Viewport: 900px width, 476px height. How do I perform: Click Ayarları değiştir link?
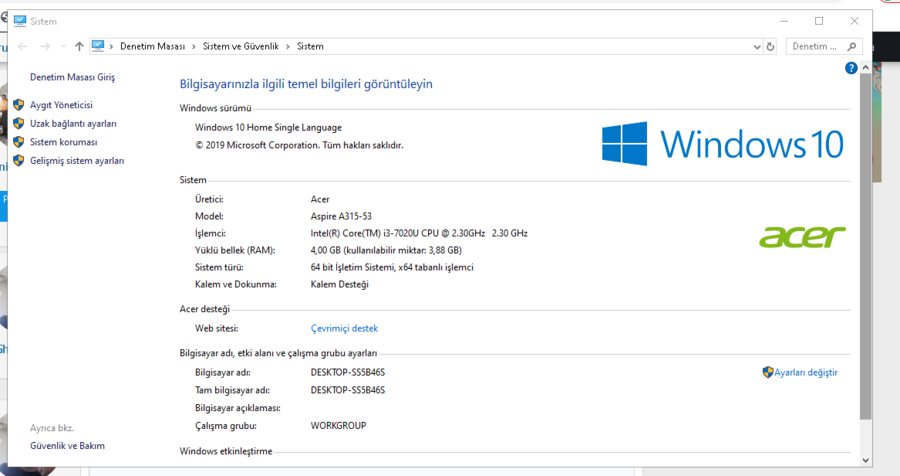tap(806, 373)
